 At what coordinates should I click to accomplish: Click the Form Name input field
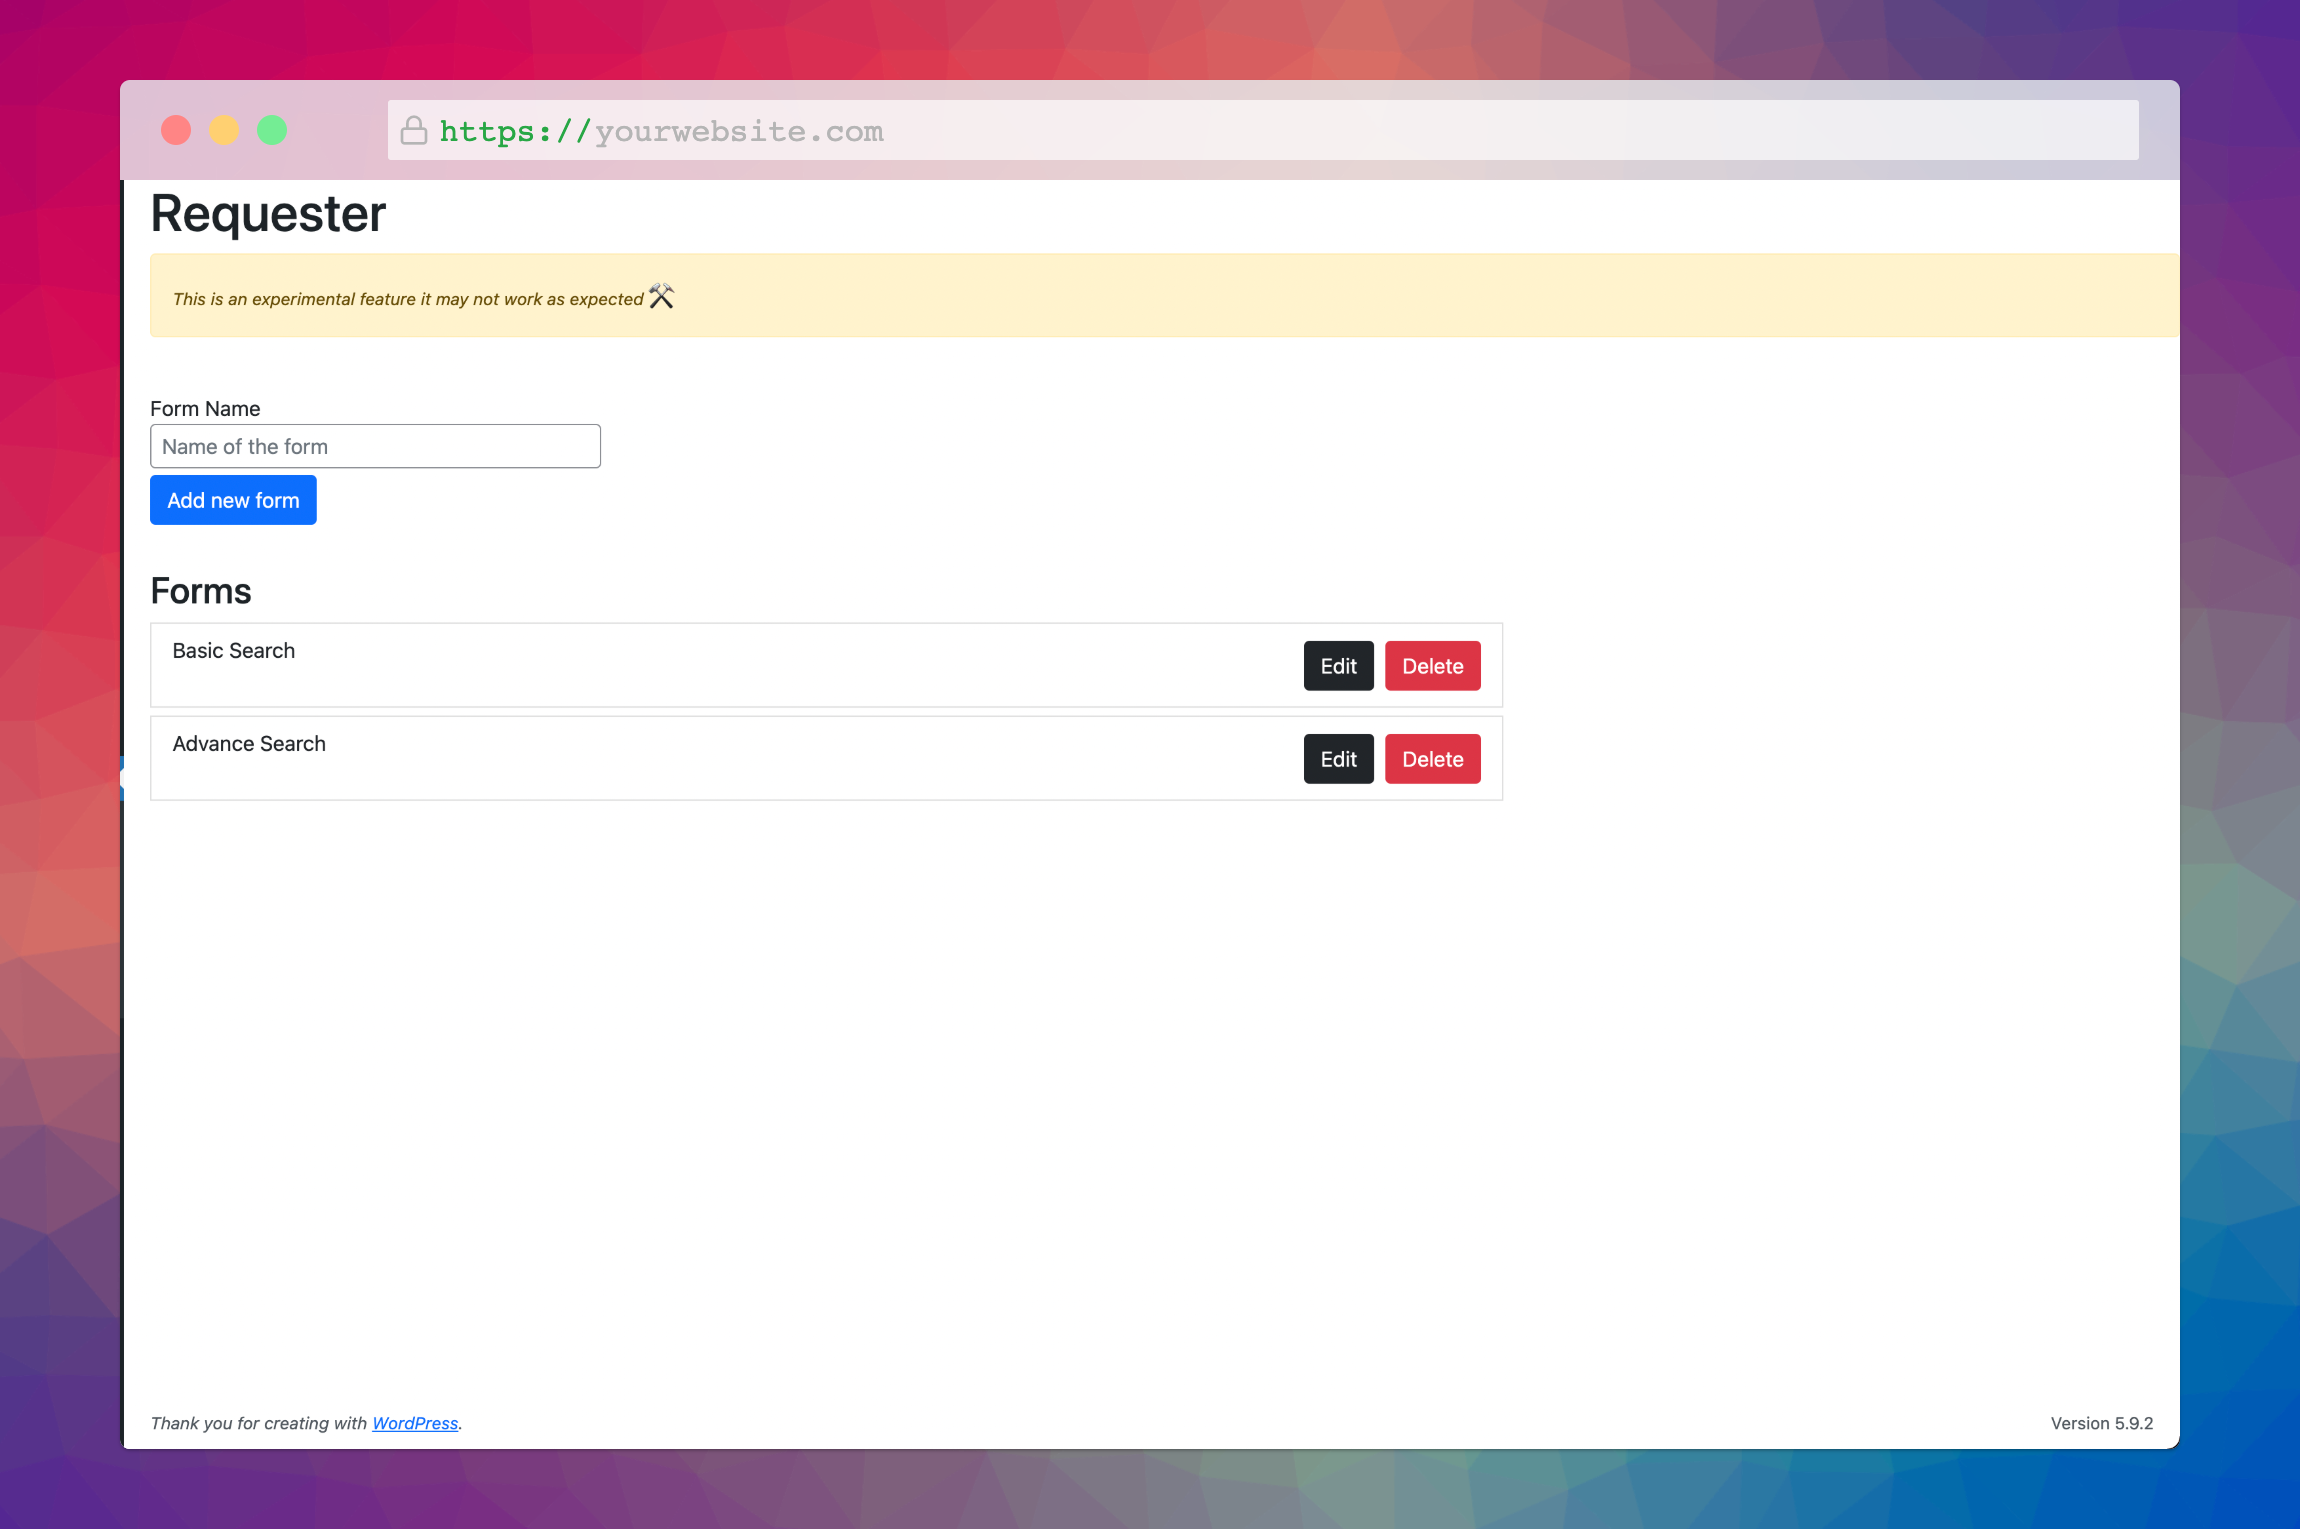[375, 446]
